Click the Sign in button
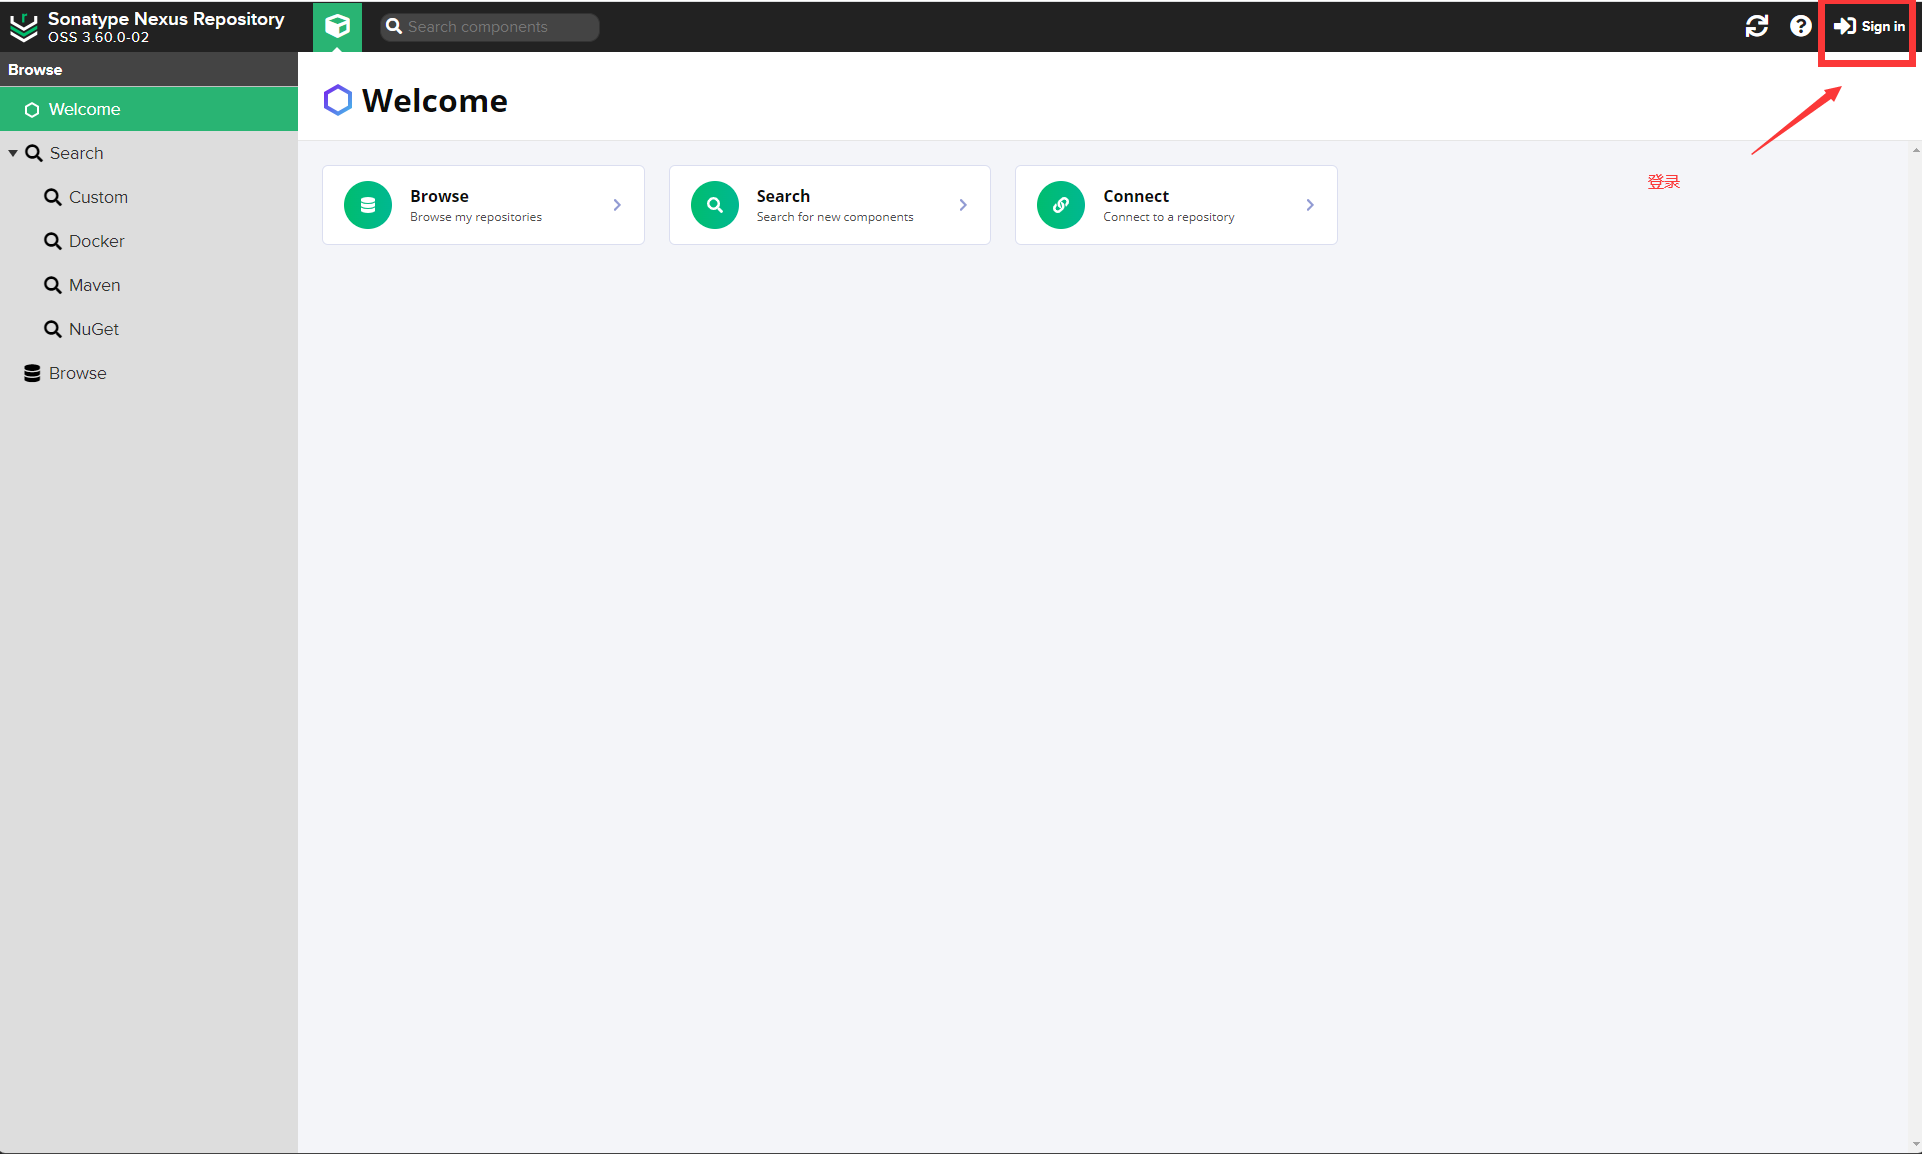Image resolution: width=1922 pixels, height=1154 pixels. coord(1869,26)
